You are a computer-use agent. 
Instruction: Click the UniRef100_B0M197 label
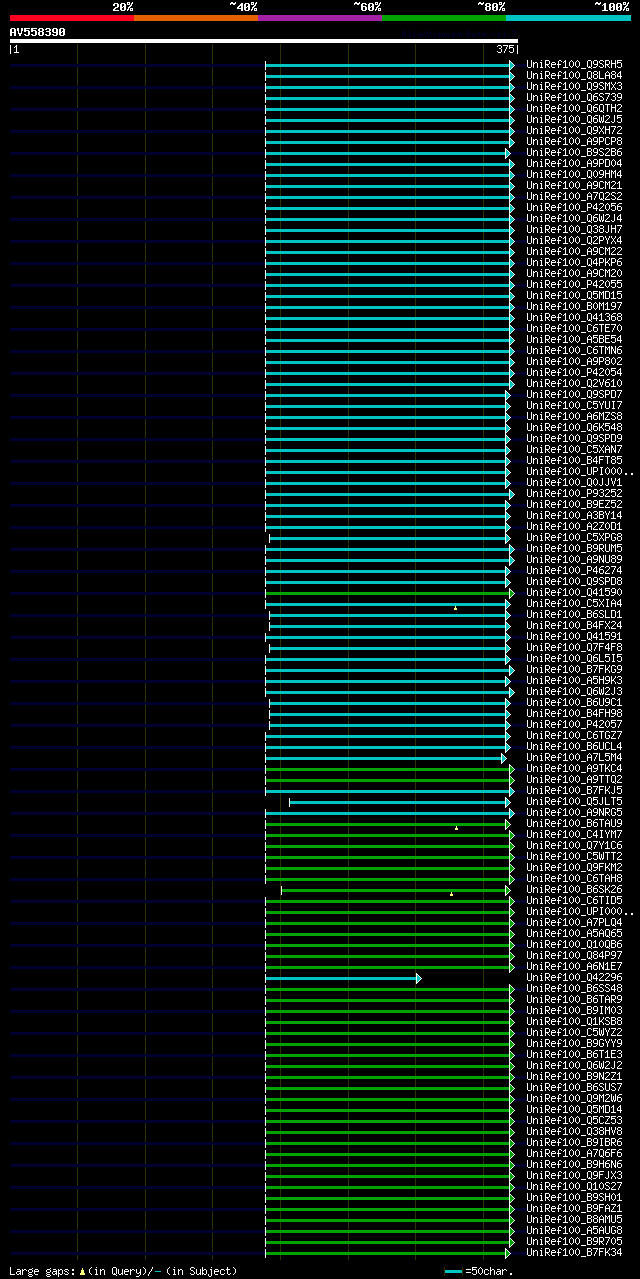tap(574, 306)
